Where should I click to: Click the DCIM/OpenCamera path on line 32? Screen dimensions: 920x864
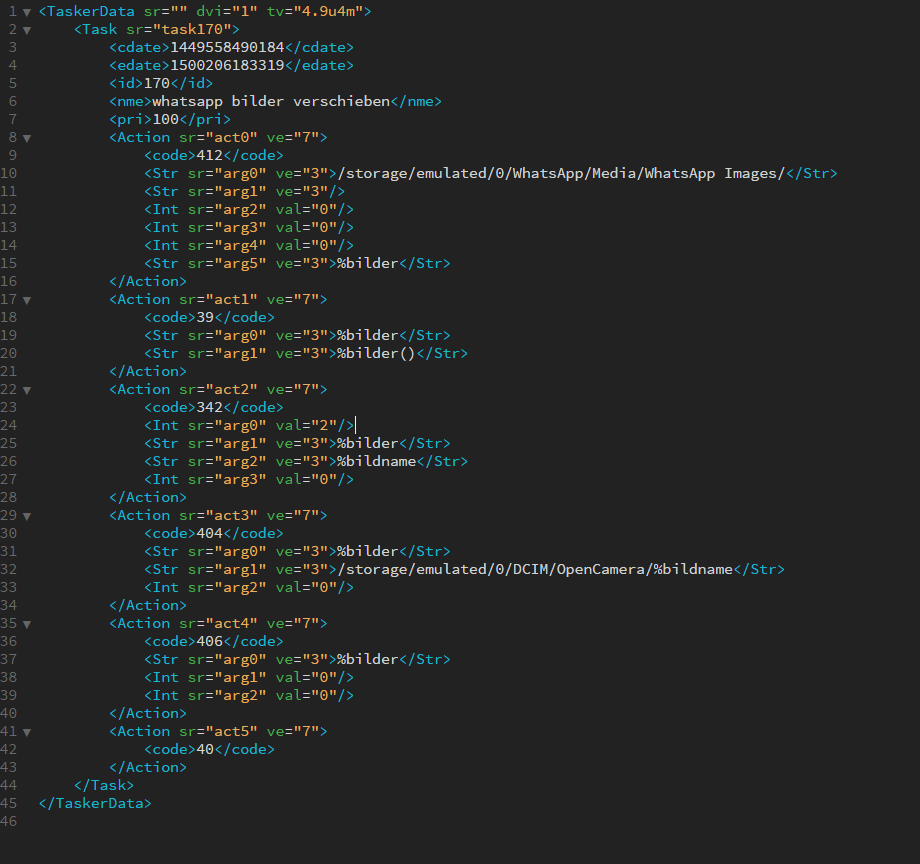[535, 569]
